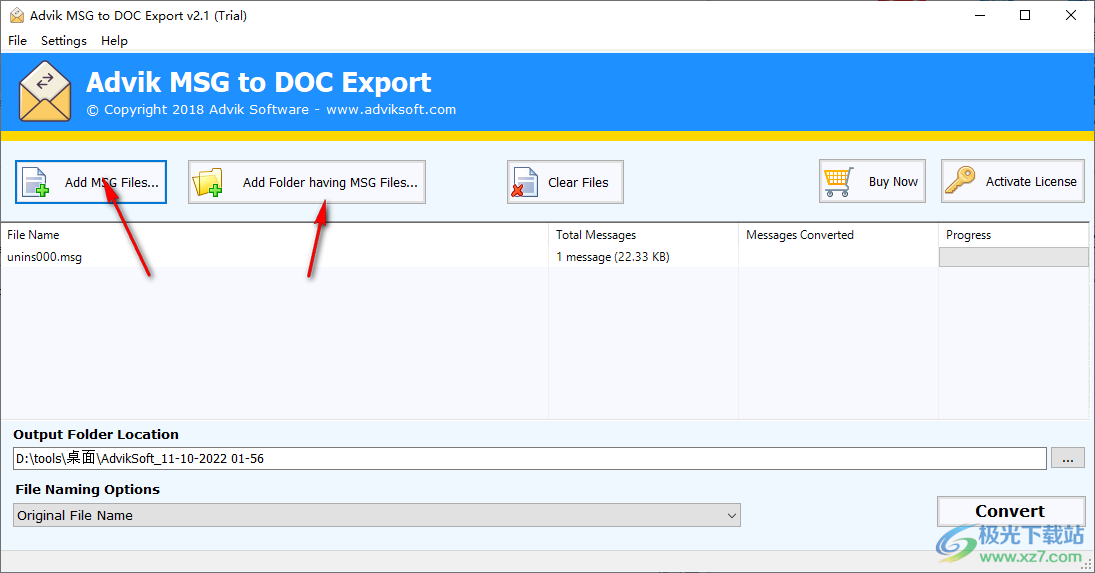Maximize the Advik window
Viewport: 1095px width, 573px height.
click(x=1024, y=15)
